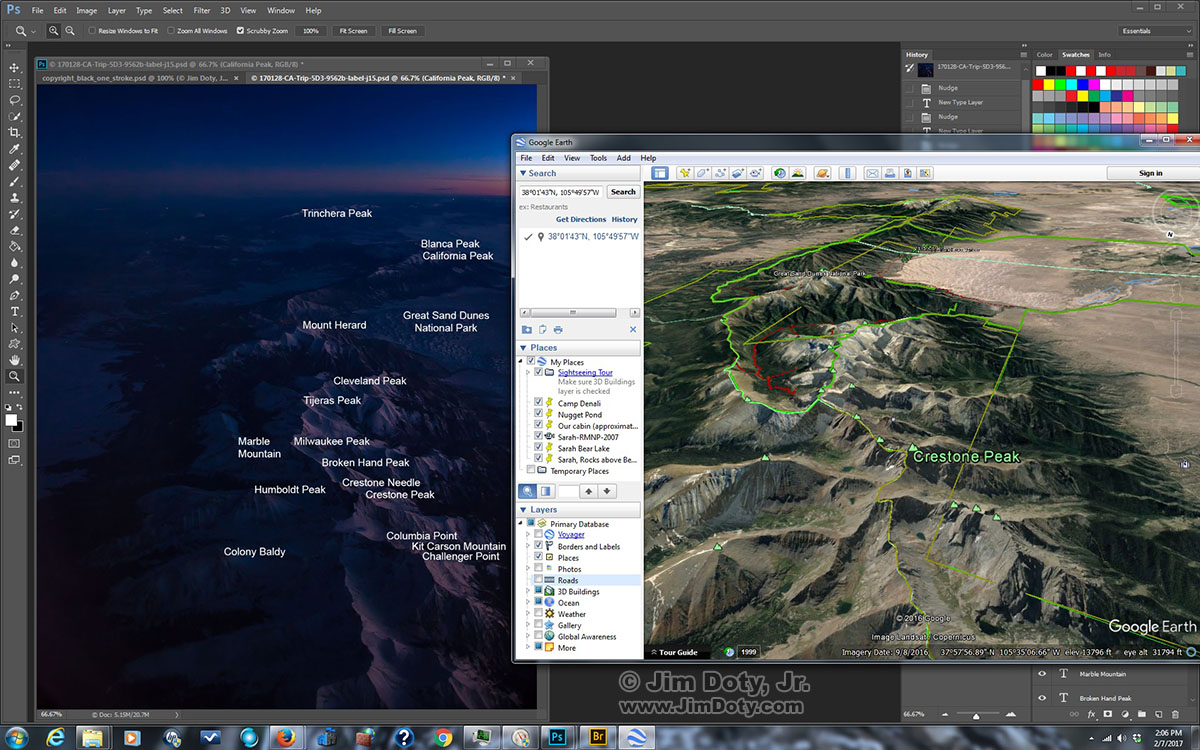Select the Move tool in Photoshop

[x=14, y=67]
